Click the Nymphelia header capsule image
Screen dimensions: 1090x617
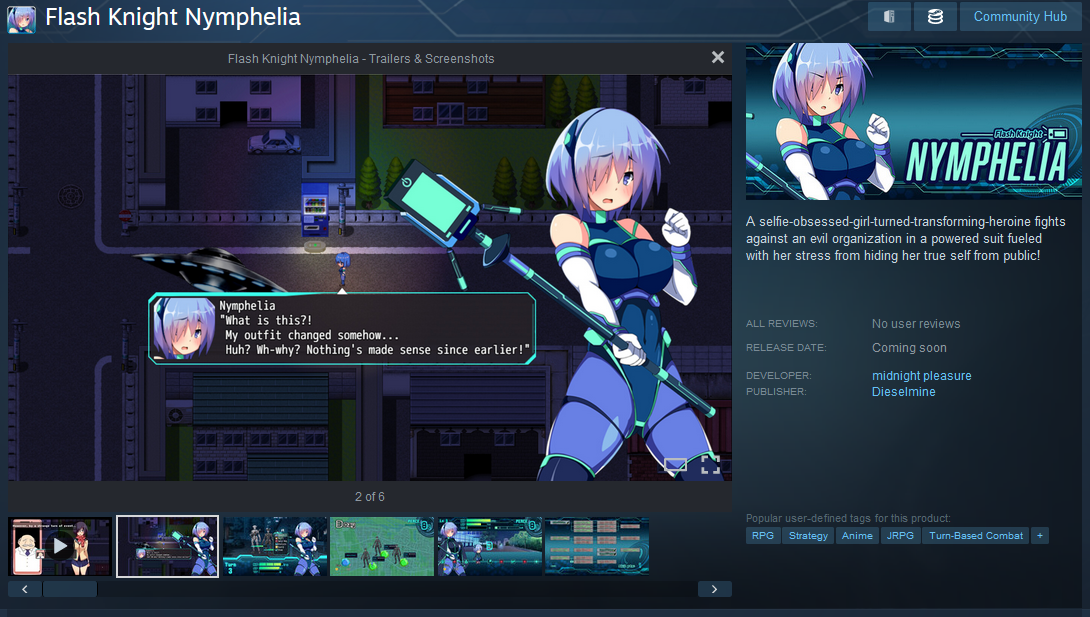click(x=913, y=122)
